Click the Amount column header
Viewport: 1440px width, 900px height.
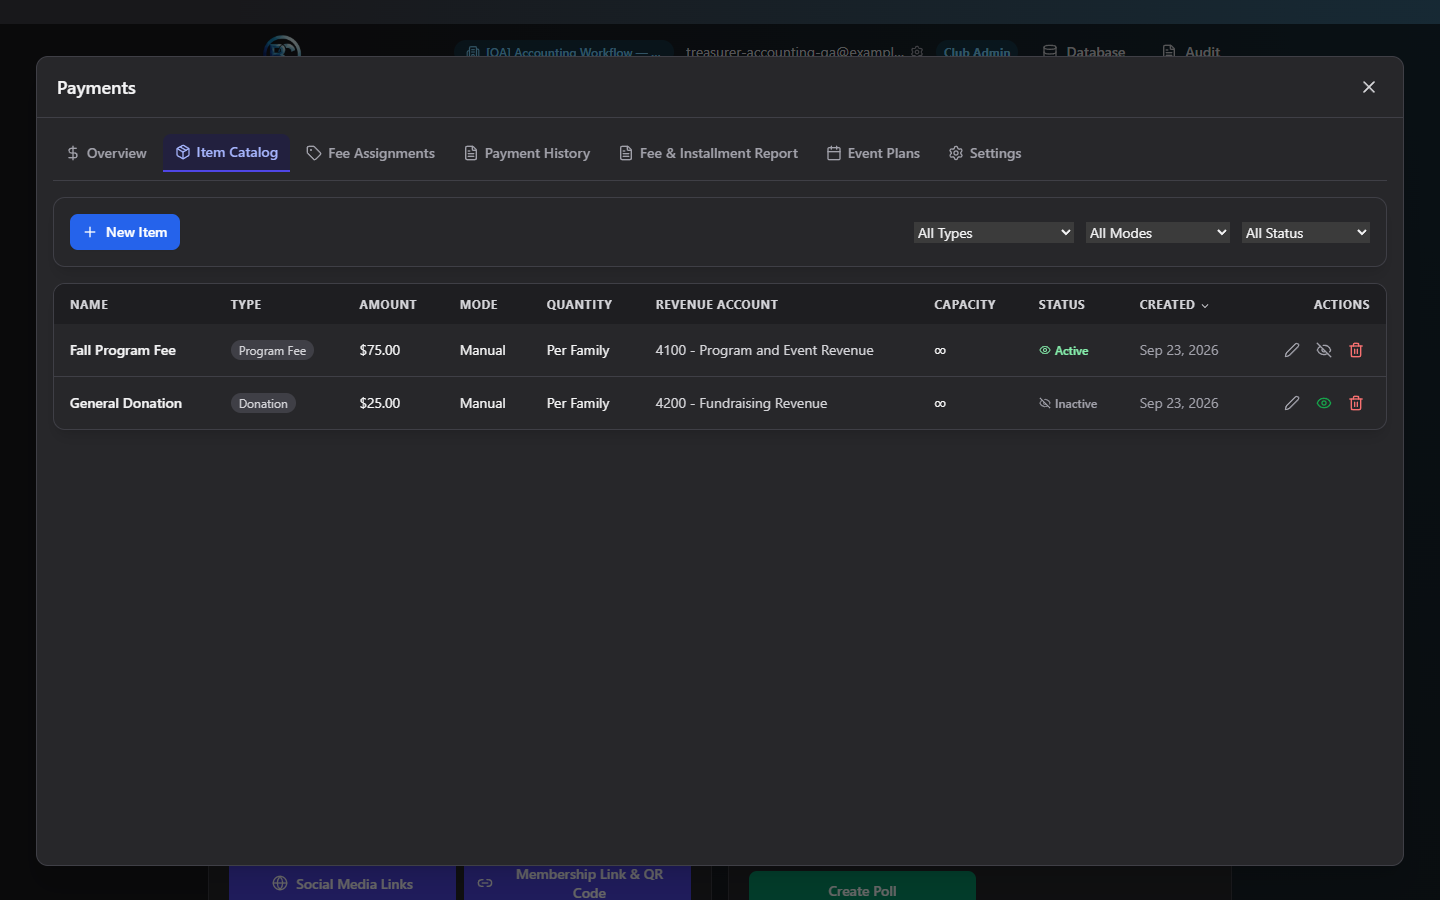tap(388, 305)
